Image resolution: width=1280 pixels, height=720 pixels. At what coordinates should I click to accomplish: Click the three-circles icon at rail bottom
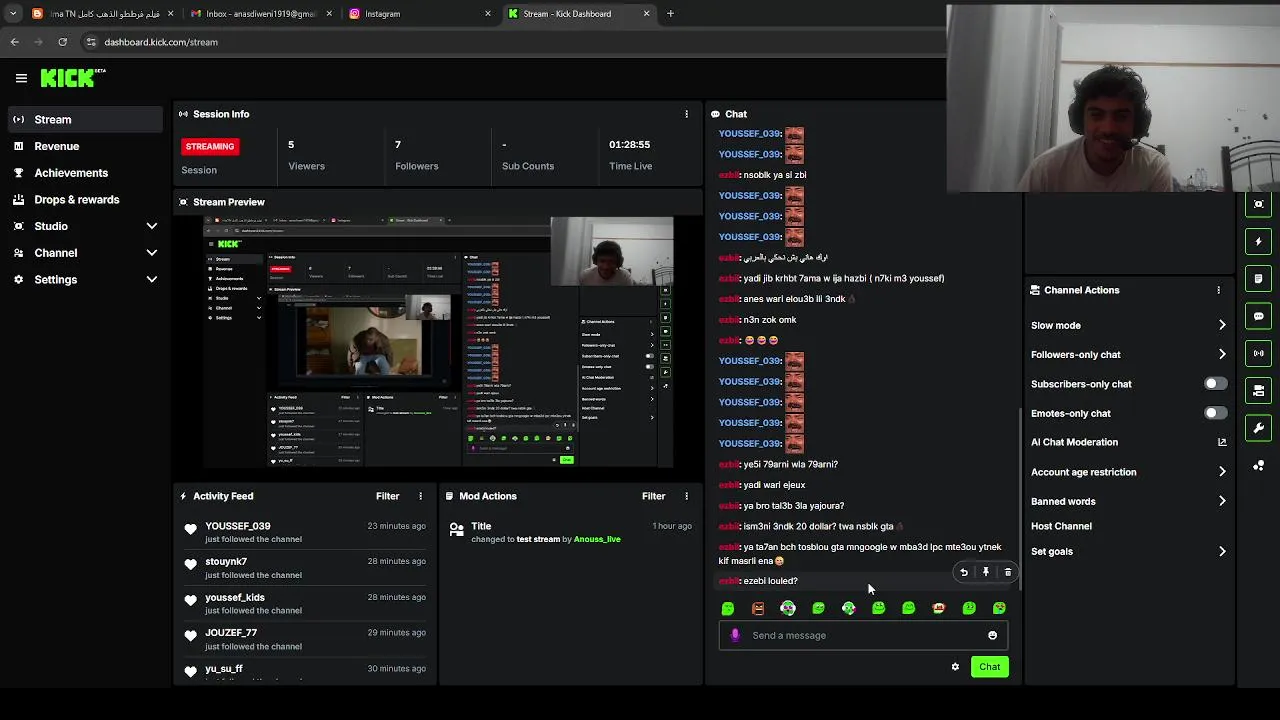[1259, 466]
